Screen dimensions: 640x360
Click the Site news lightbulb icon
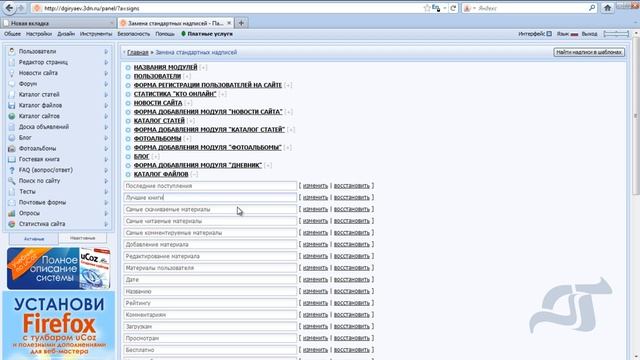pos(12,73)
